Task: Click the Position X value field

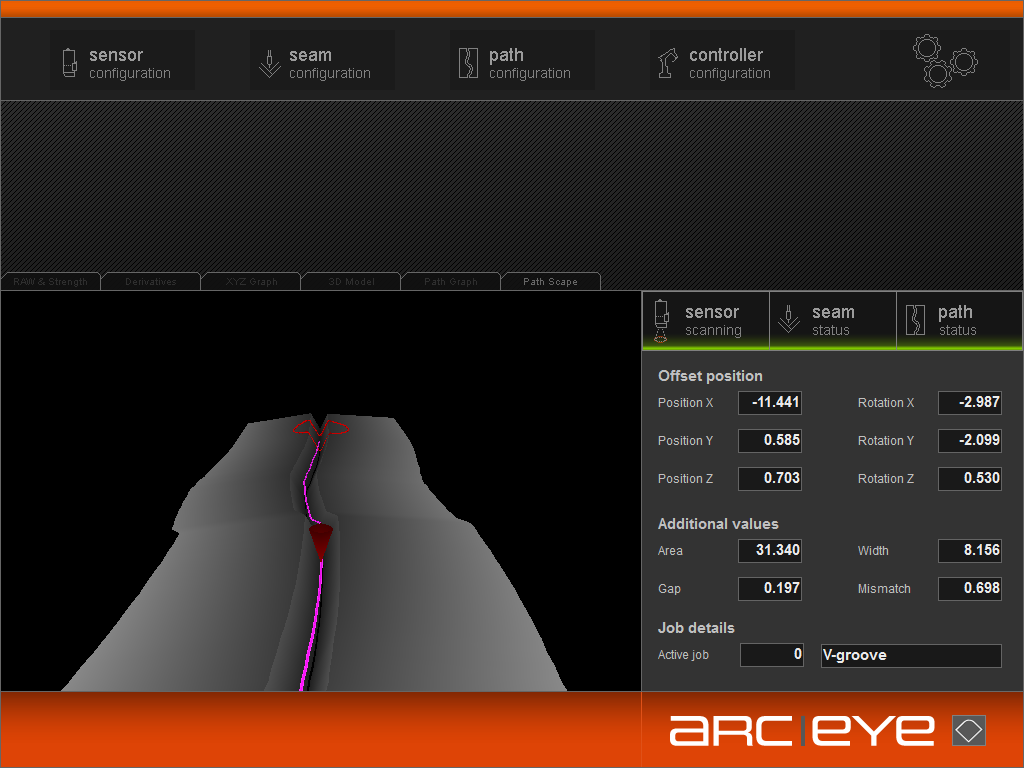Action: tap(770, 403)
